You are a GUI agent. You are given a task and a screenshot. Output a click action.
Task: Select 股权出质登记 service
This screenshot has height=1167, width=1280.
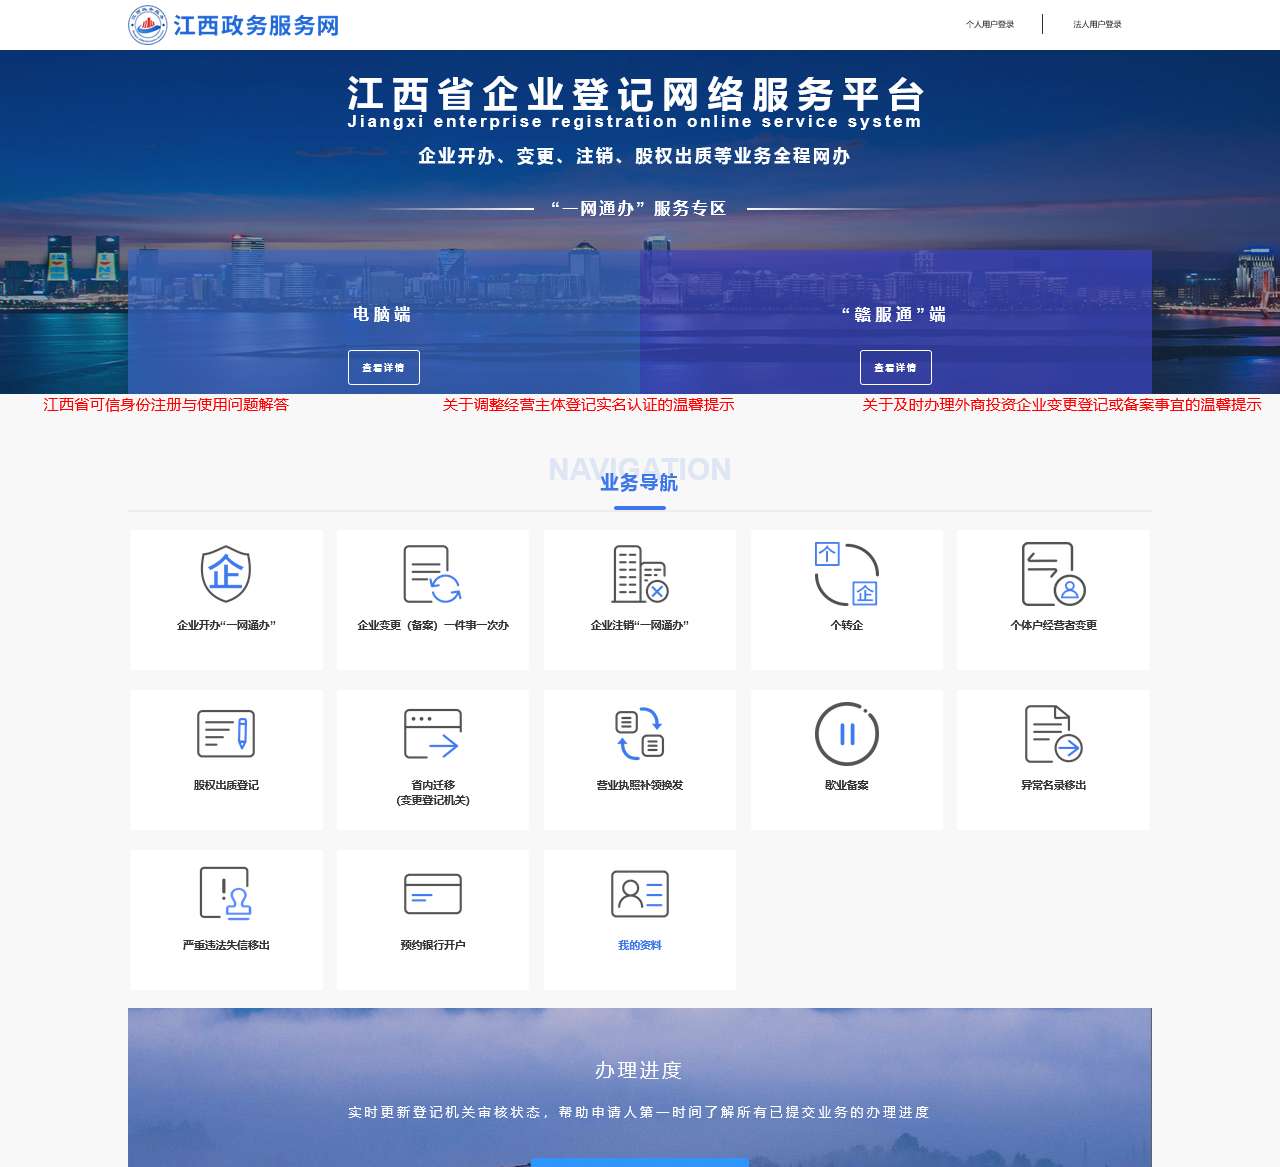(226, 758)
